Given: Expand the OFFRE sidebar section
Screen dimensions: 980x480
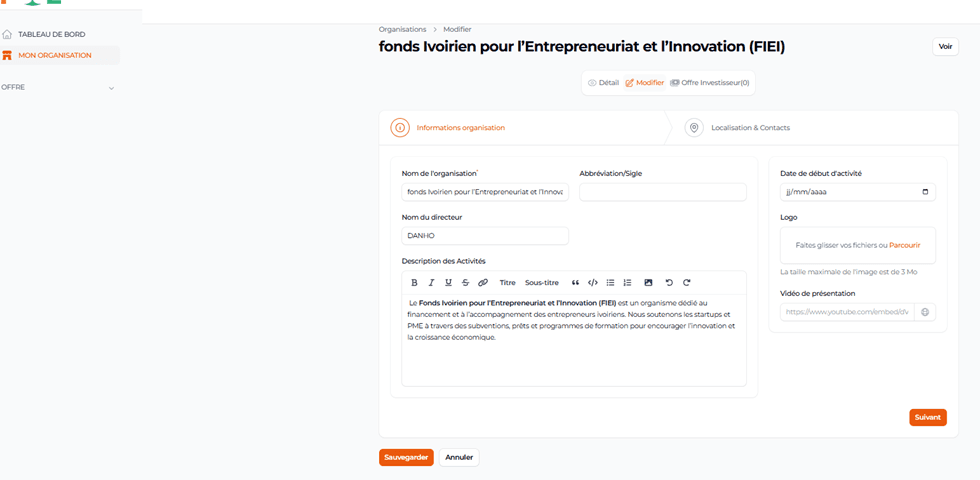Looking at the screenshot, I should click(x=111, y=88).
